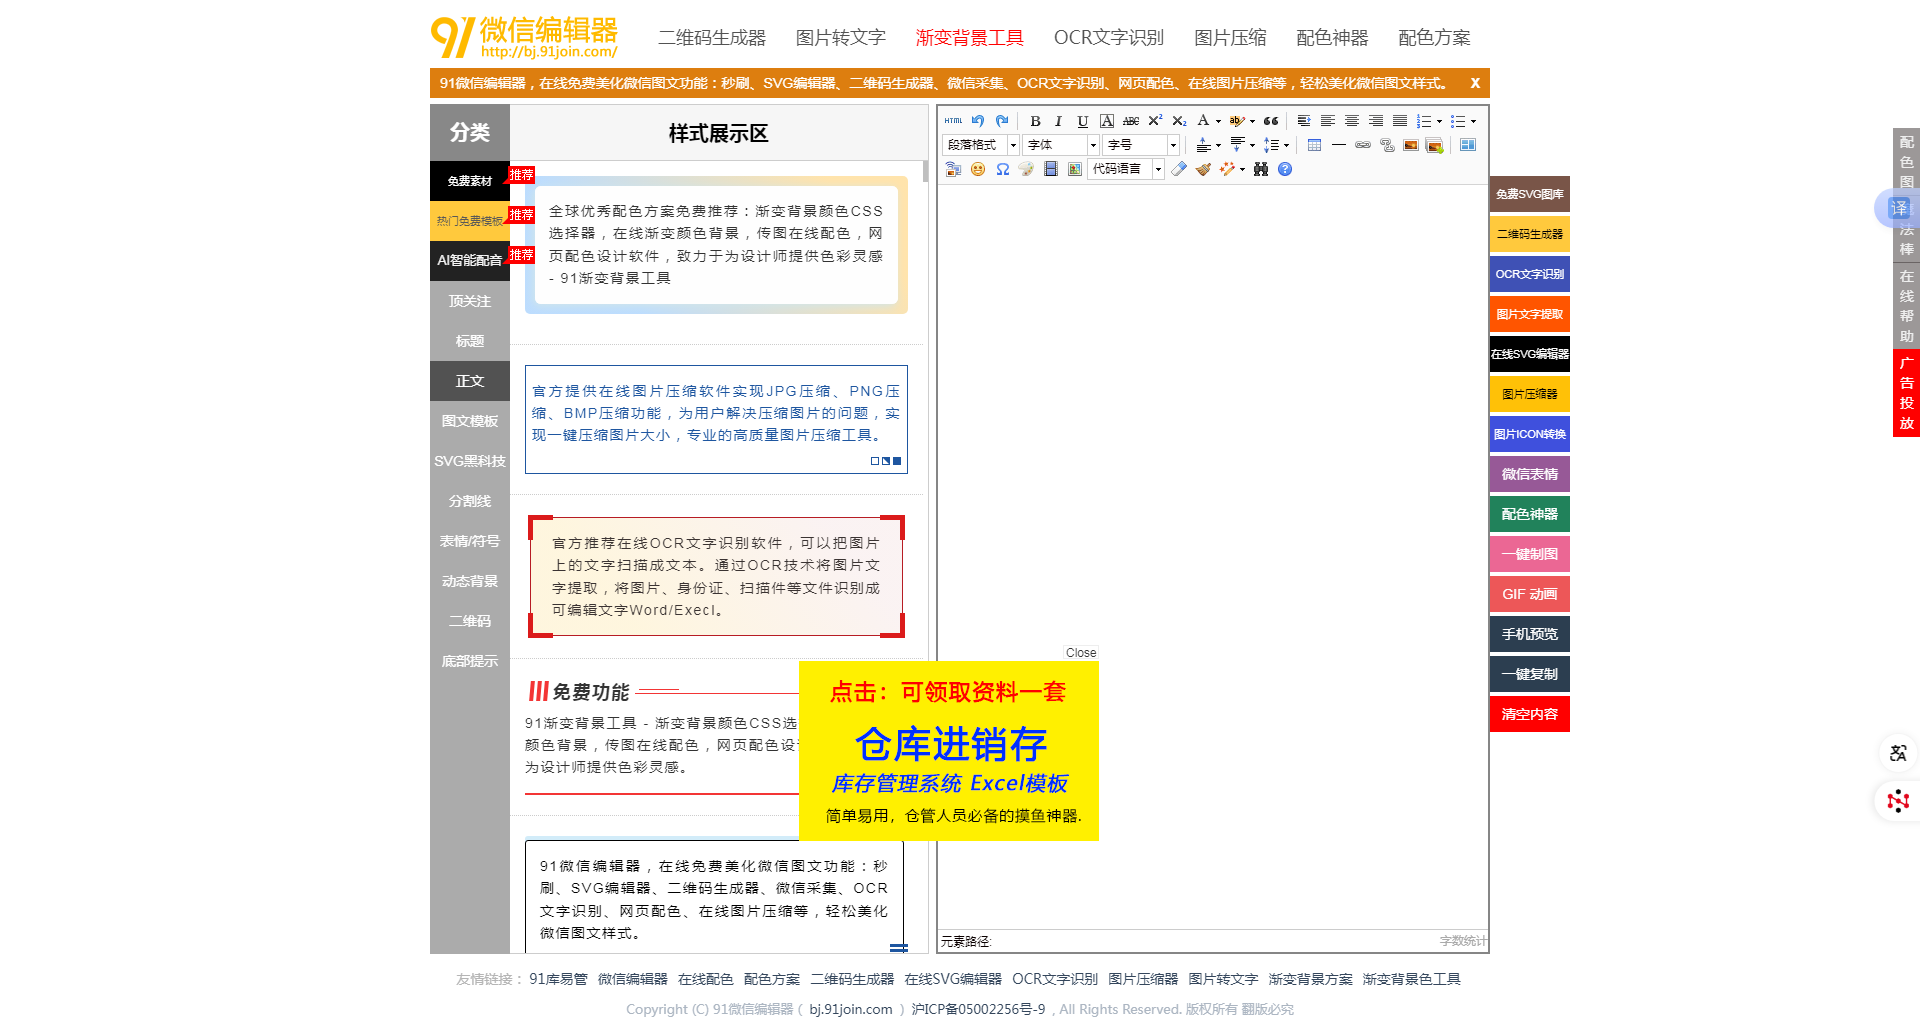
Task: Click the 91库易管 friendship link
Action: point(559,978)
